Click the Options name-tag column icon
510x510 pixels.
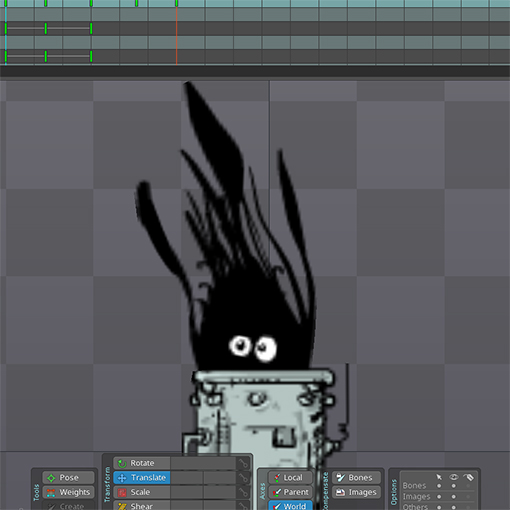(468, 477)
